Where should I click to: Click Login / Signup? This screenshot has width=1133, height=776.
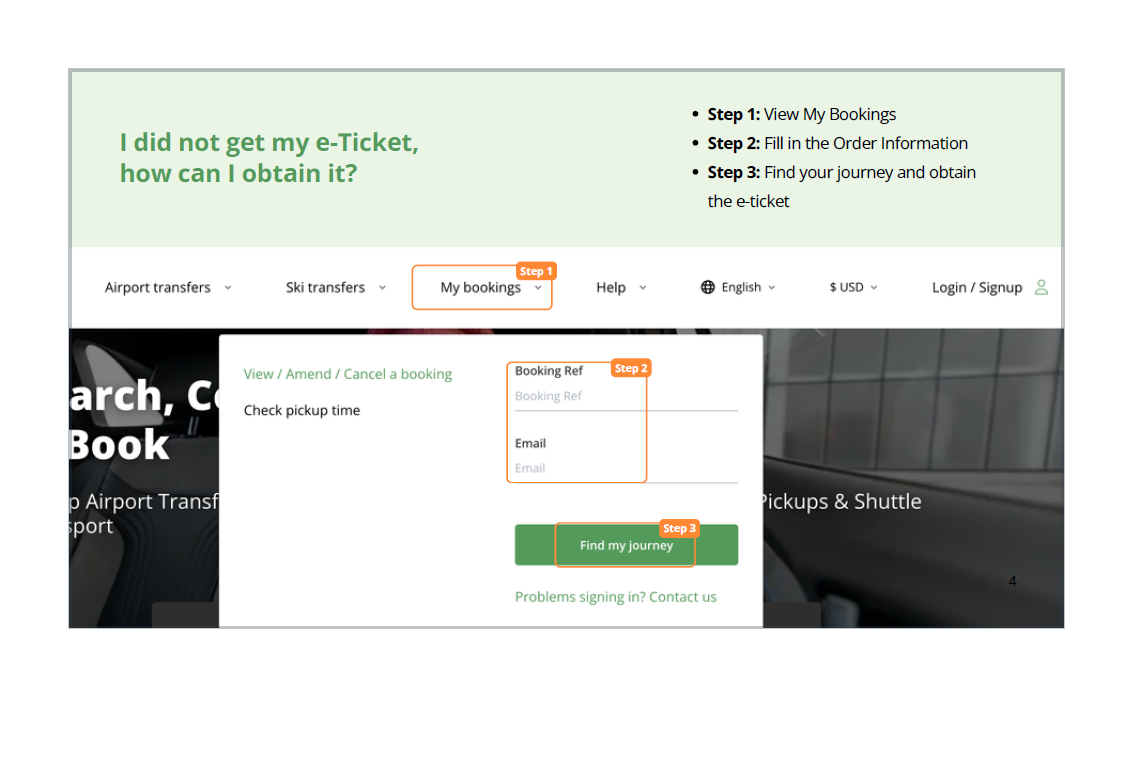[x=977, y=287]
